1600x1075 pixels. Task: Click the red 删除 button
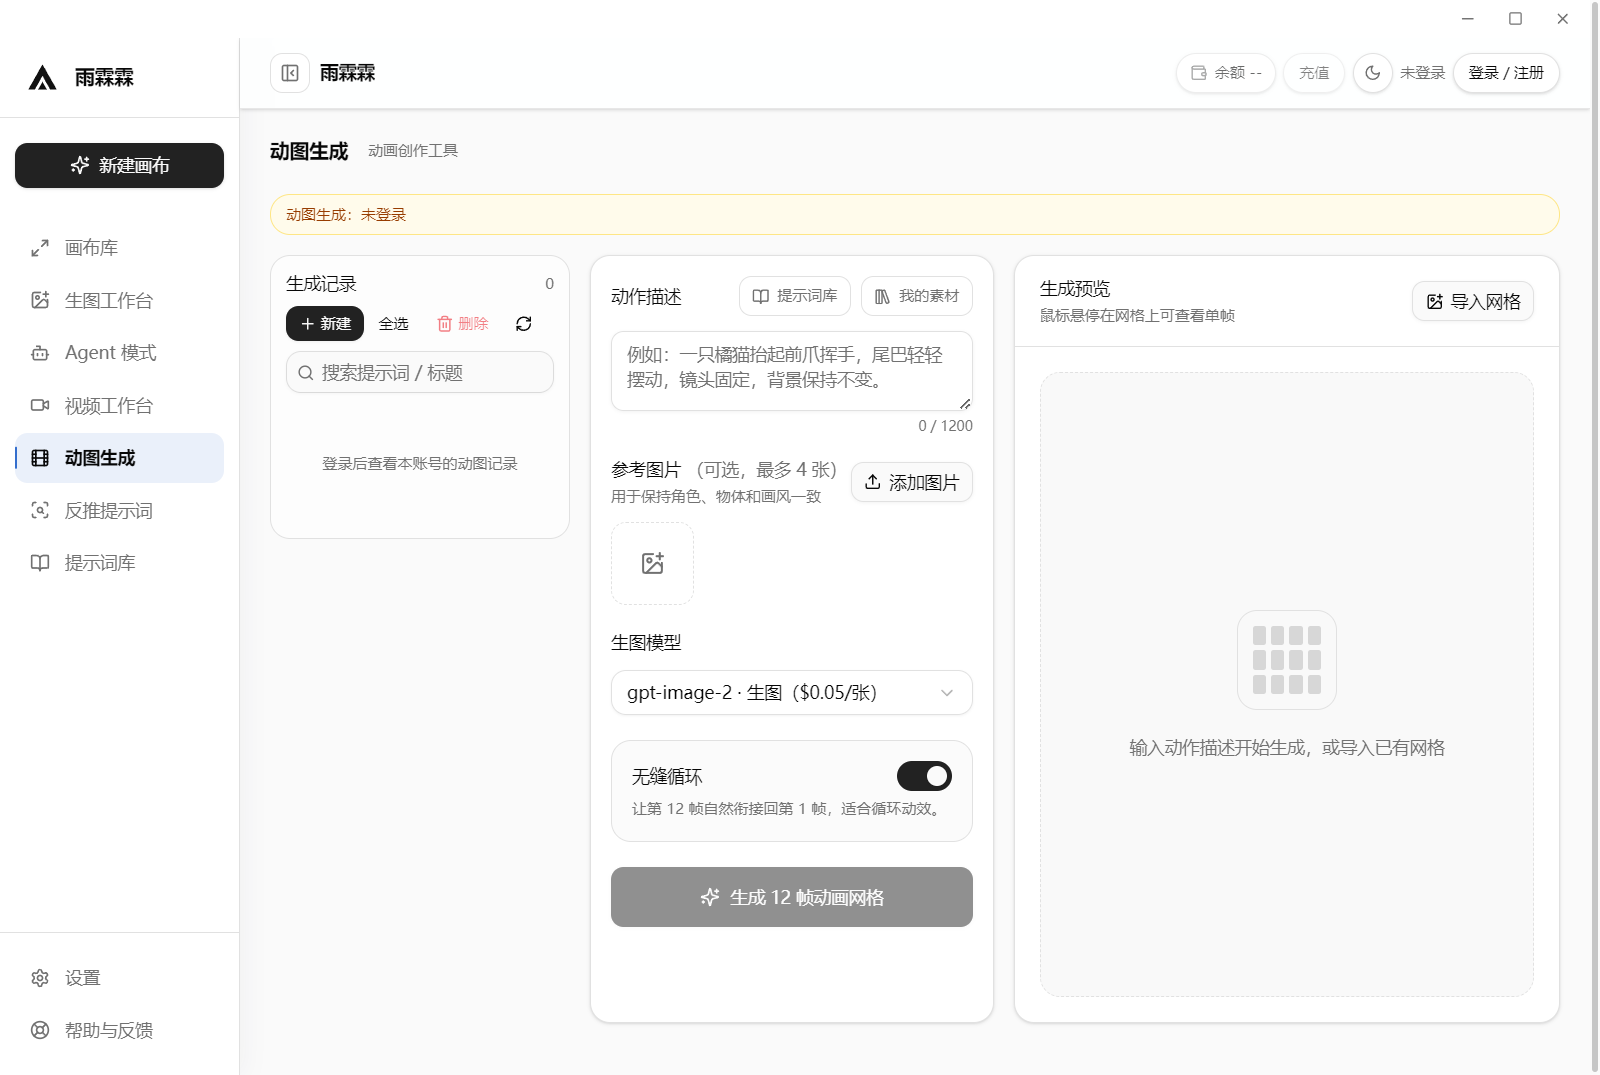463,324
